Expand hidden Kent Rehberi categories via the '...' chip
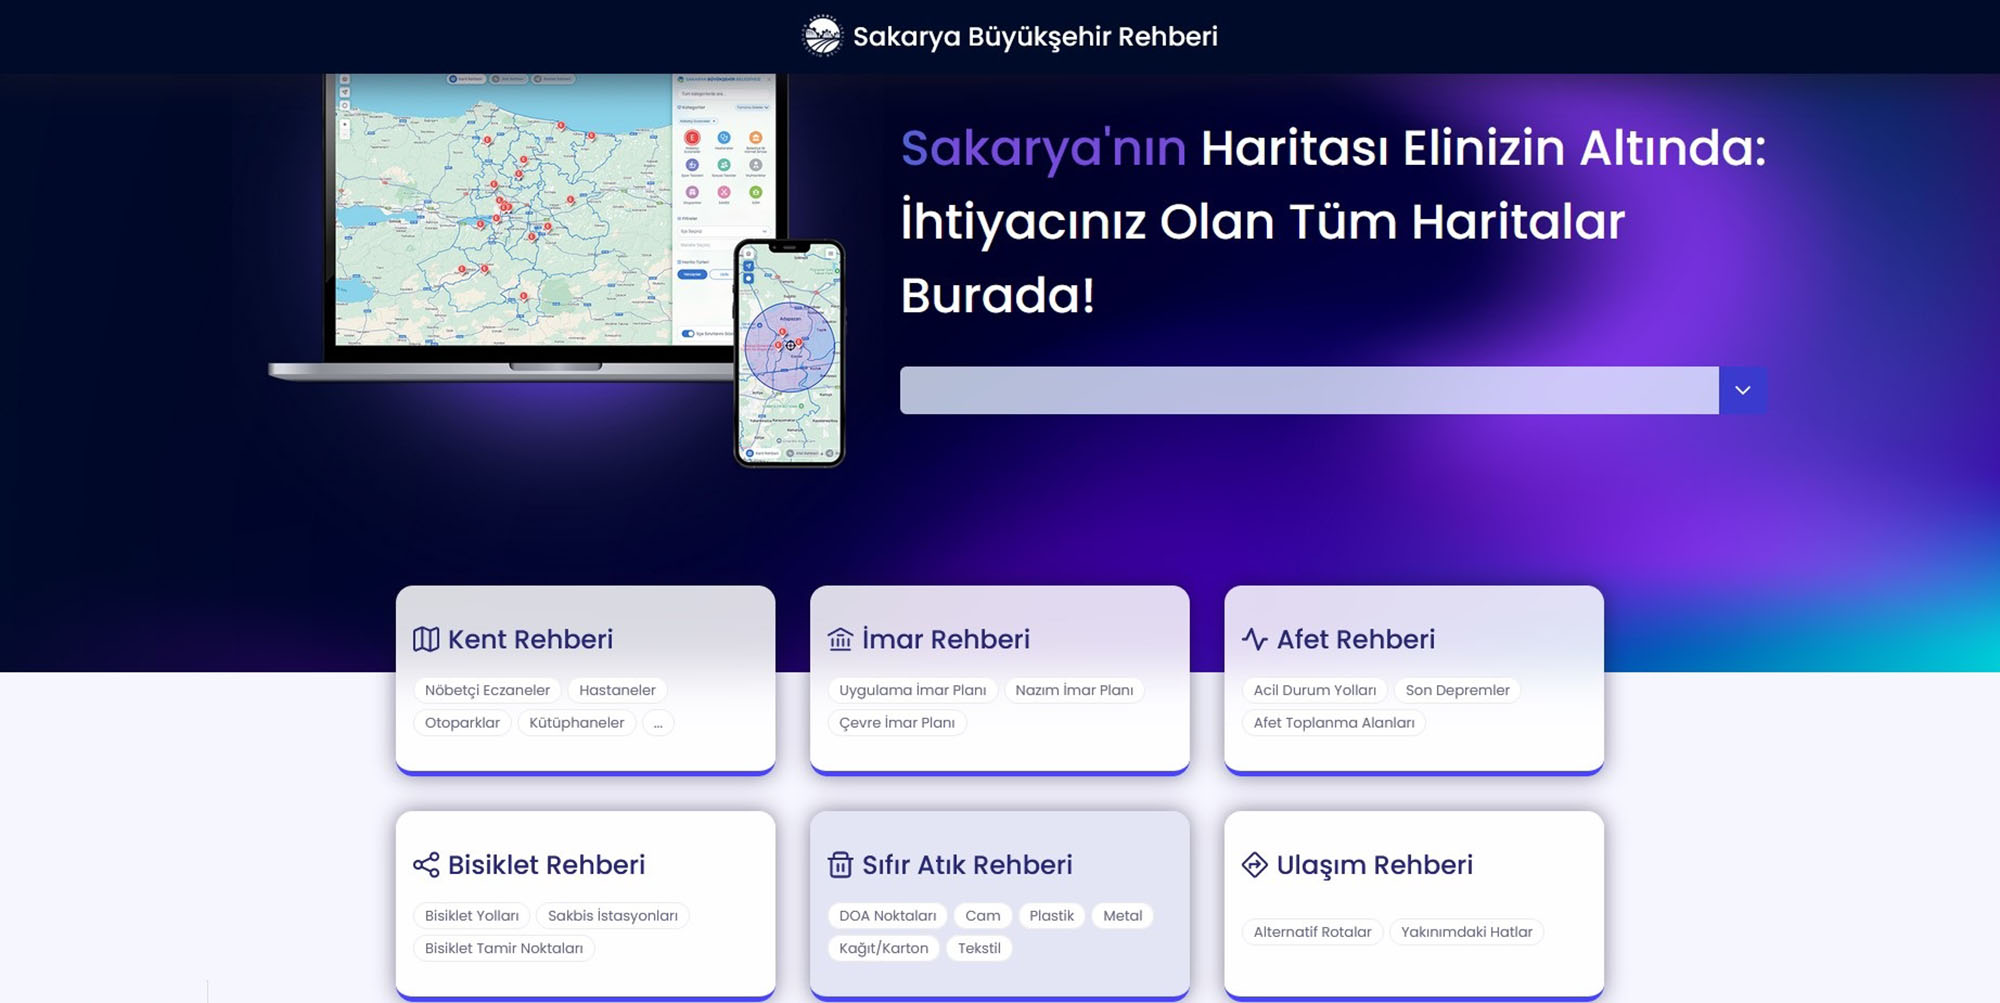Image resolution: width=2000 pixels, height=1003 pixels. pyautogui.click(x=658, y=722)
